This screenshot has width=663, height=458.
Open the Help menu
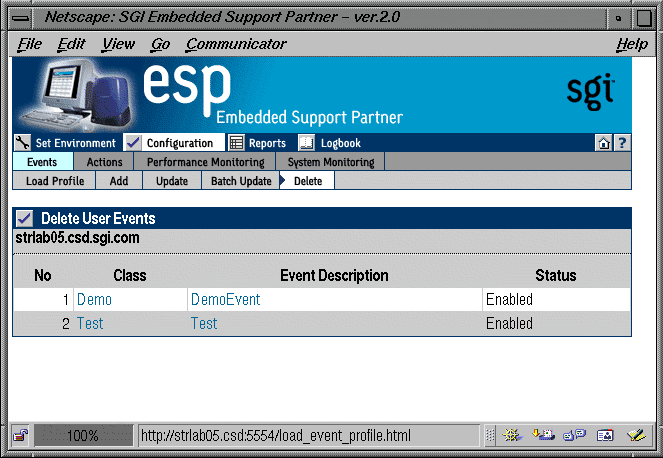[x=631, y=44]
